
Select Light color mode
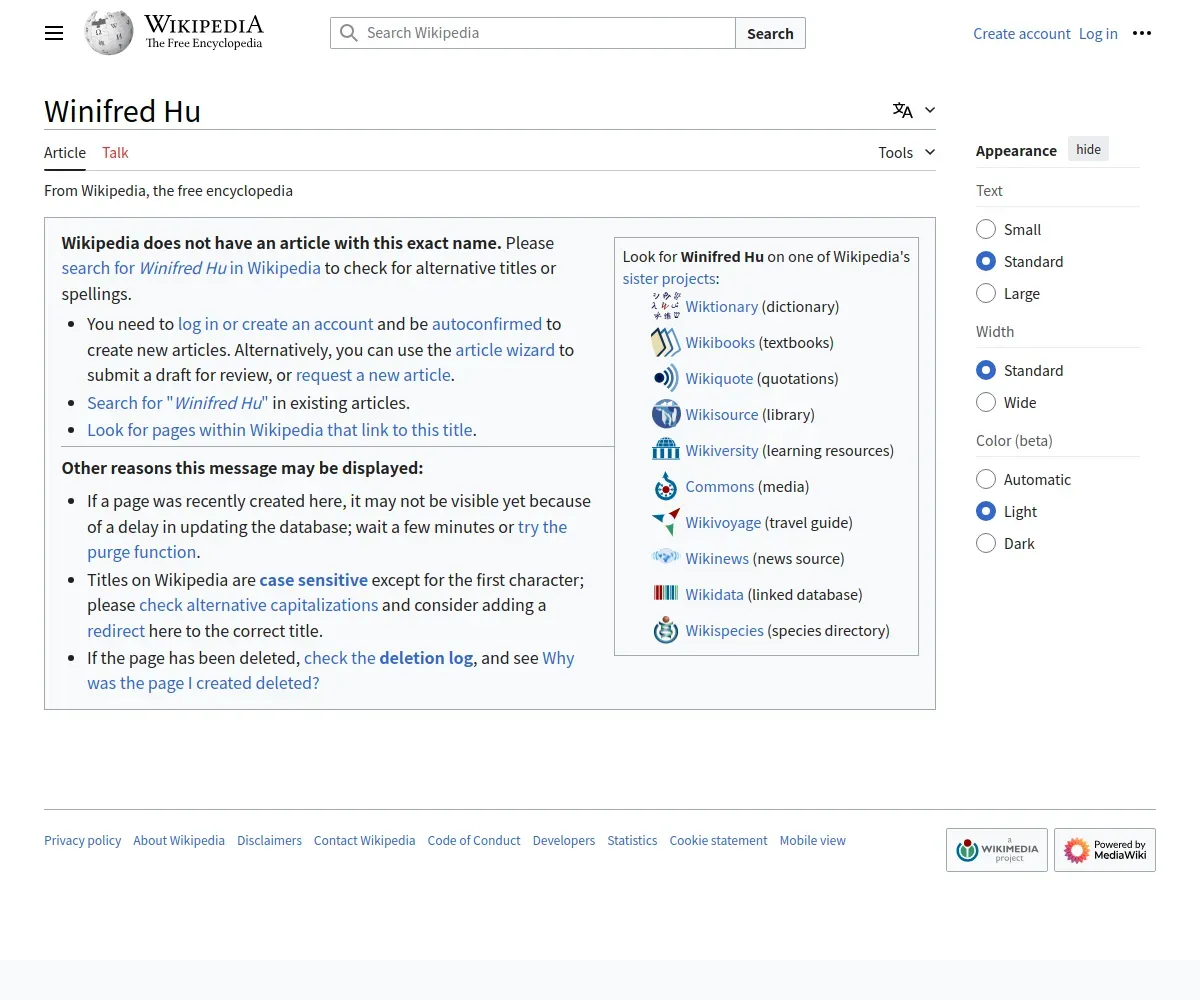click(x=986, y=511)
